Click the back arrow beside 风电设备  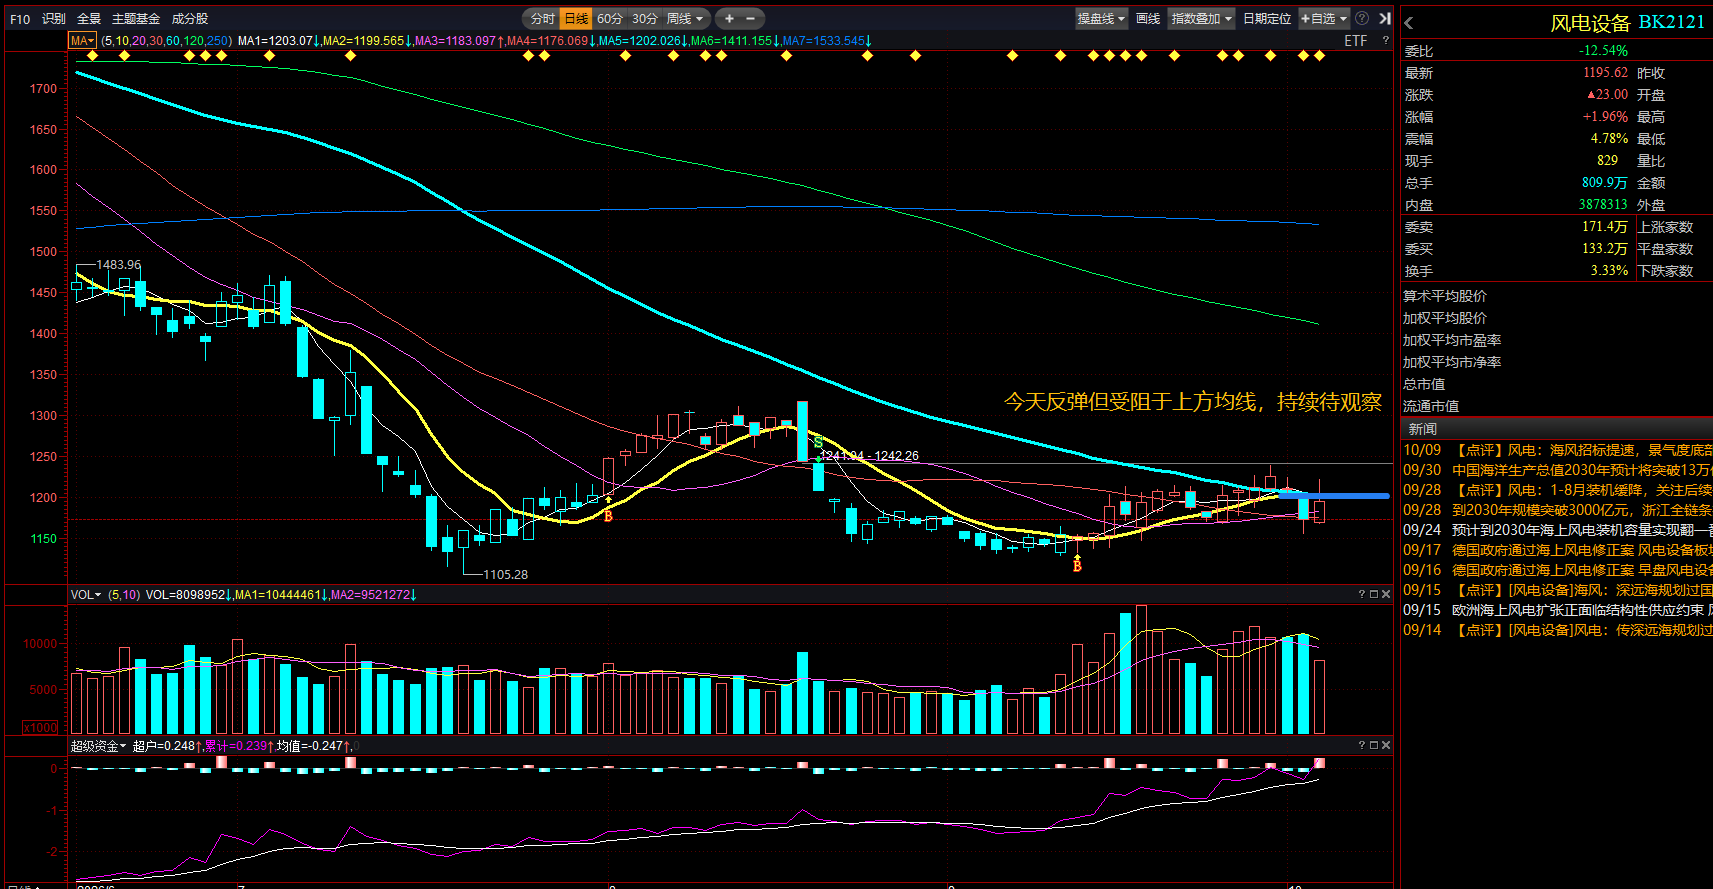1409,23
